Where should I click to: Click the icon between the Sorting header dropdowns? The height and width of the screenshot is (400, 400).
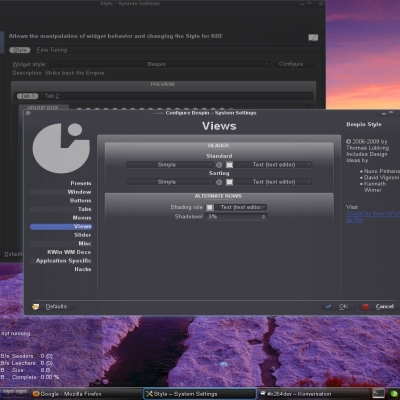(x=219, y=182)
